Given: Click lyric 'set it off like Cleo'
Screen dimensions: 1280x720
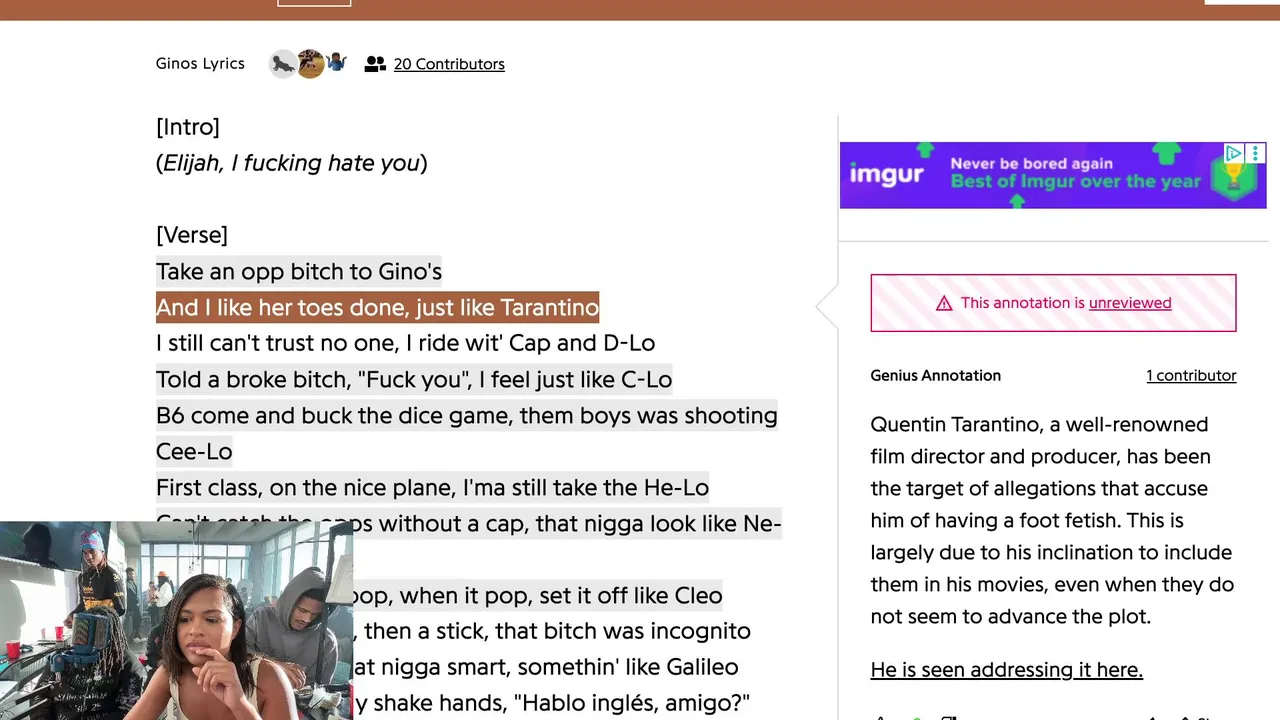Looking at the screenshot, I should coord(631,596).
